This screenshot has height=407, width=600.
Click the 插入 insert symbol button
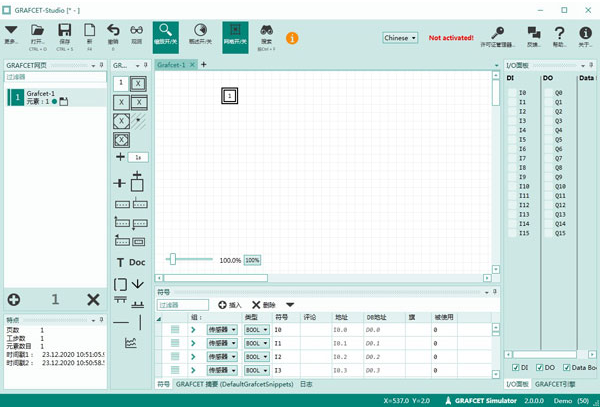coord(229,304)
